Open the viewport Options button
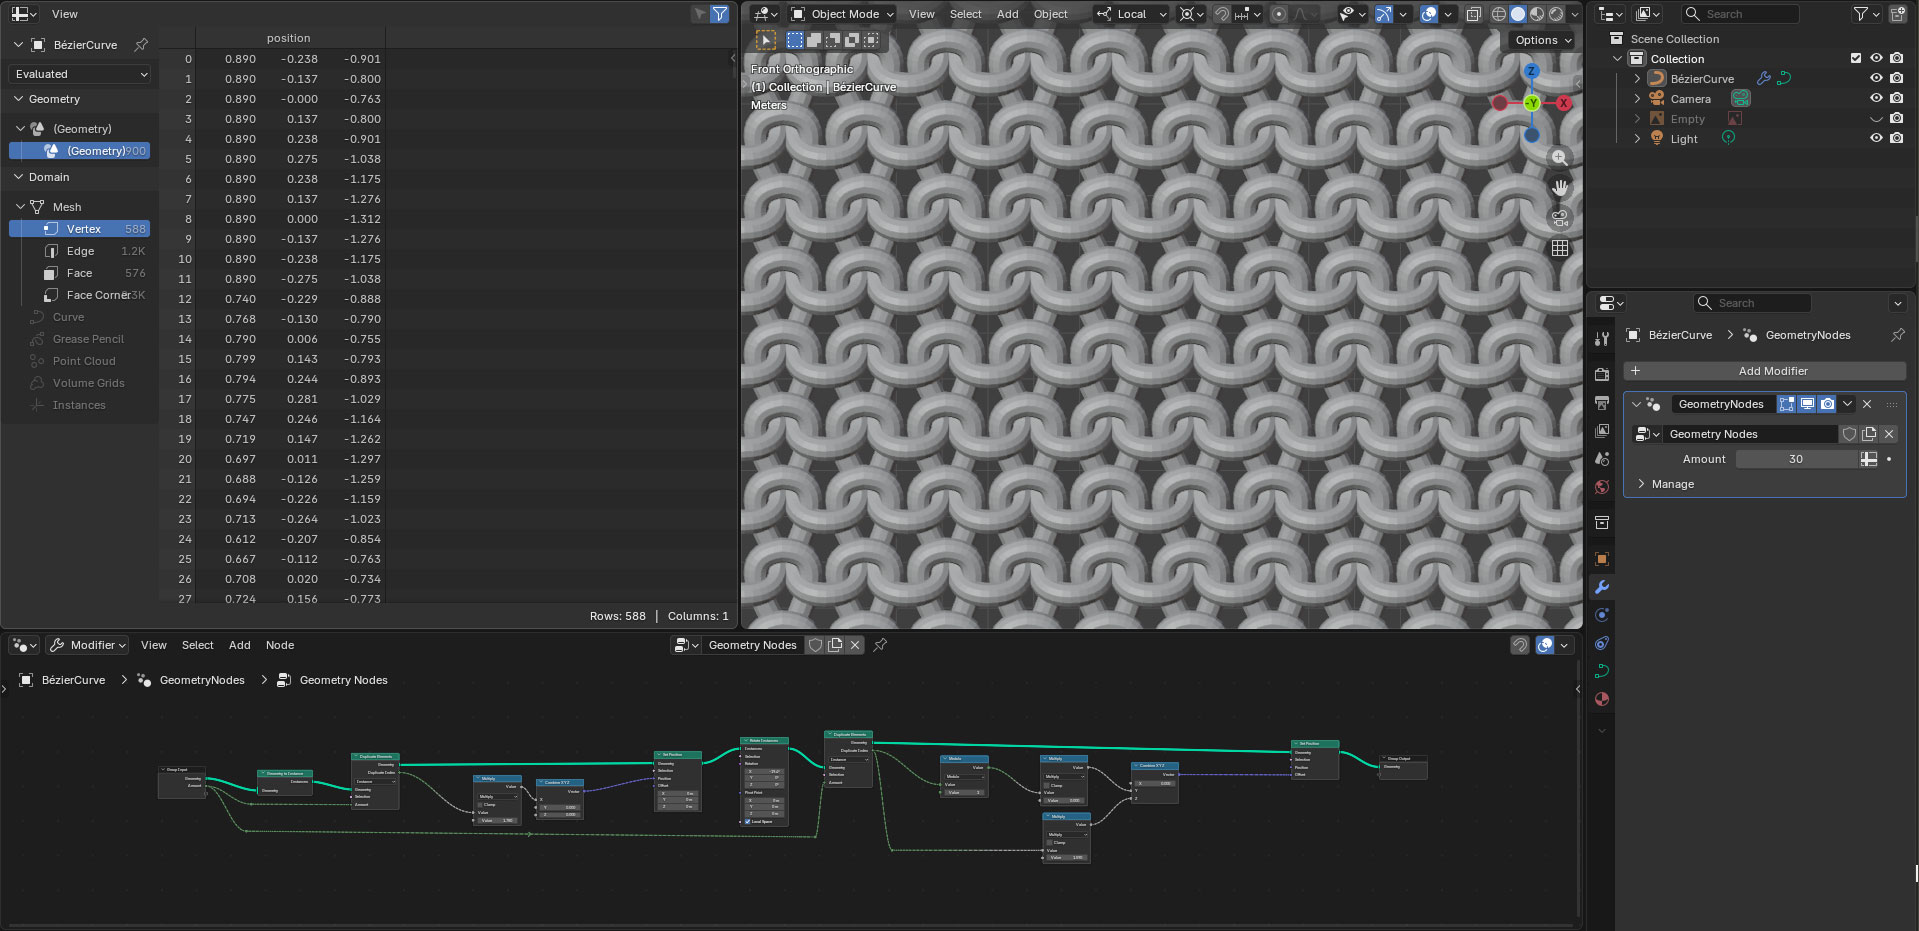Screen dimensions: 1919x931 click(1543, 40)
